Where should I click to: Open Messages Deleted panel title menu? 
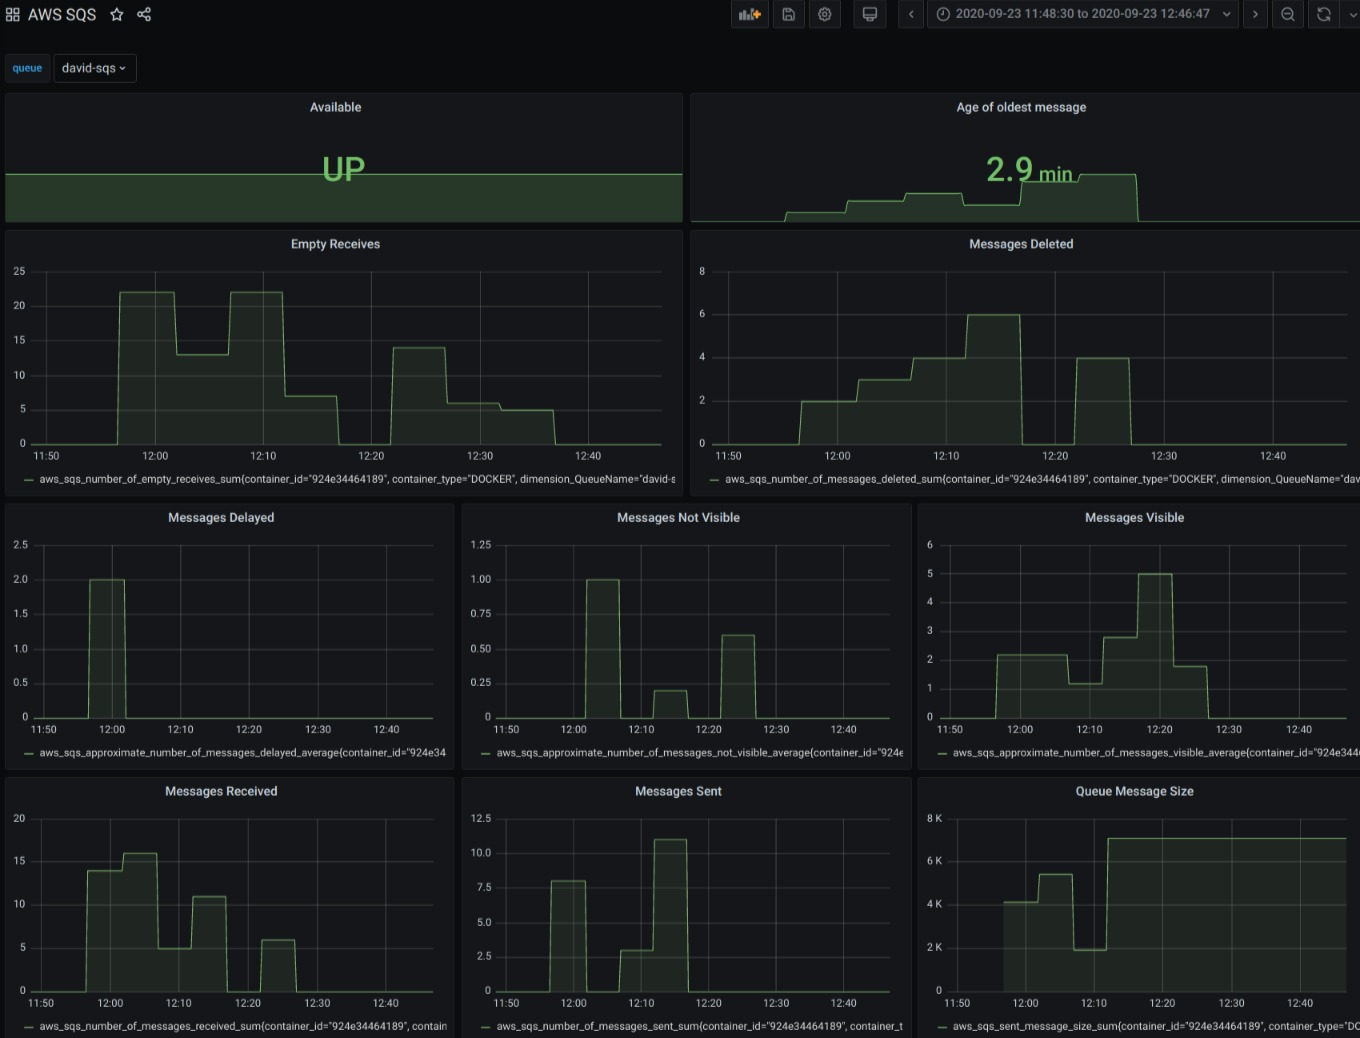click(x=1021, y=244)
